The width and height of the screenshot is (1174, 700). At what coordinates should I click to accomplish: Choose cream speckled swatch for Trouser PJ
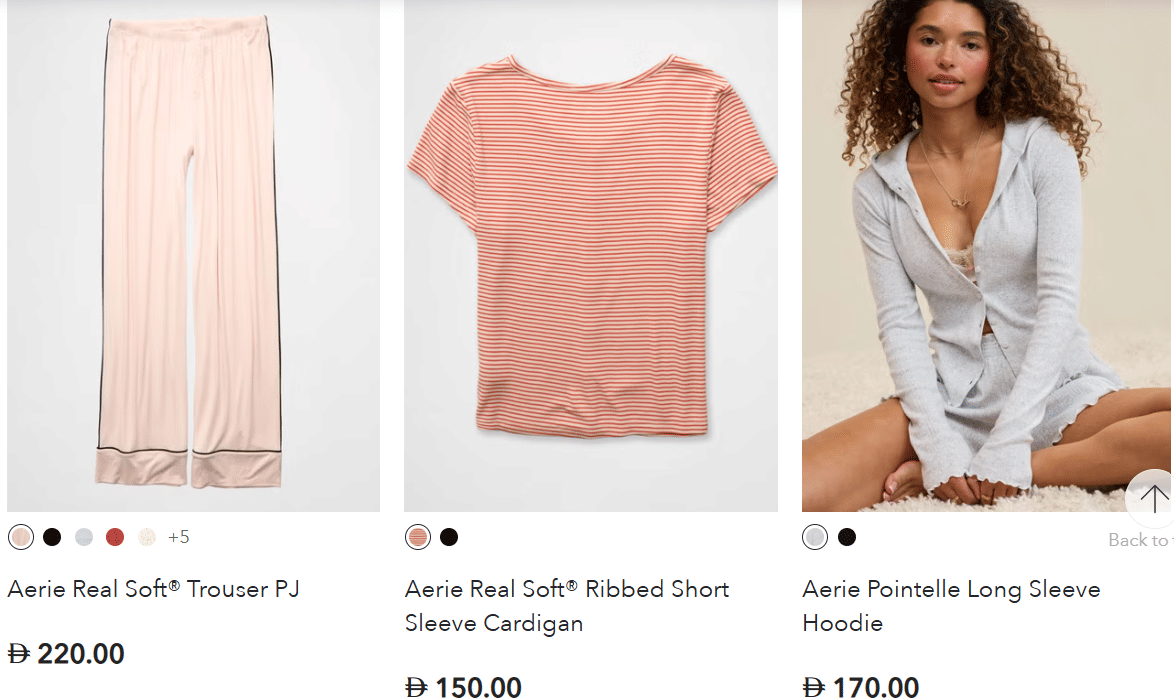pos(147,537)
